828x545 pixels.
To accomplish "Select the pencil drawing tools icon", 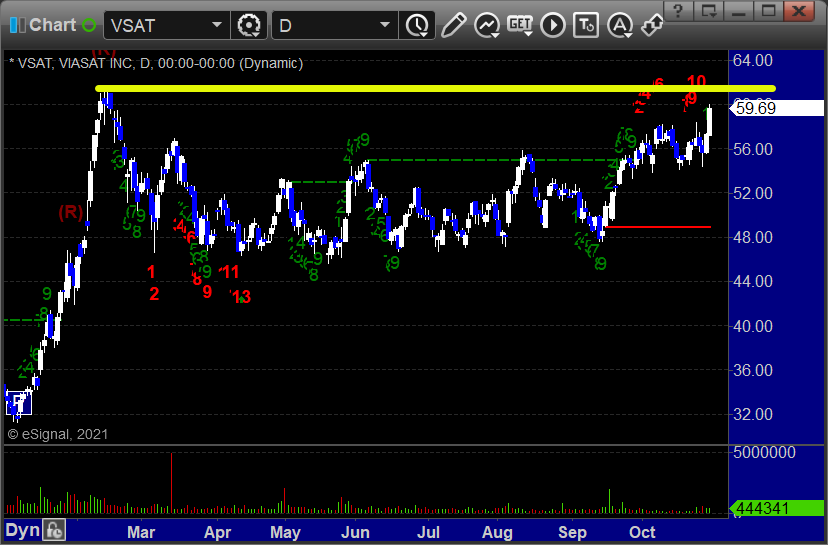I will [453, 25].
